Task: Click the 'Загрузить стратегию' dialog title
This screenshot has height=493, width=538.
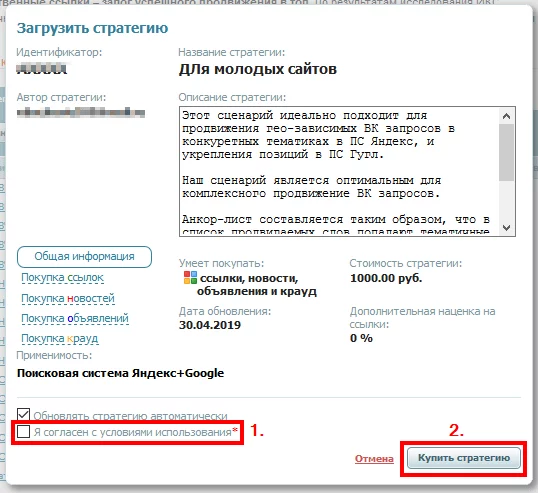Action: coord(92,28)
